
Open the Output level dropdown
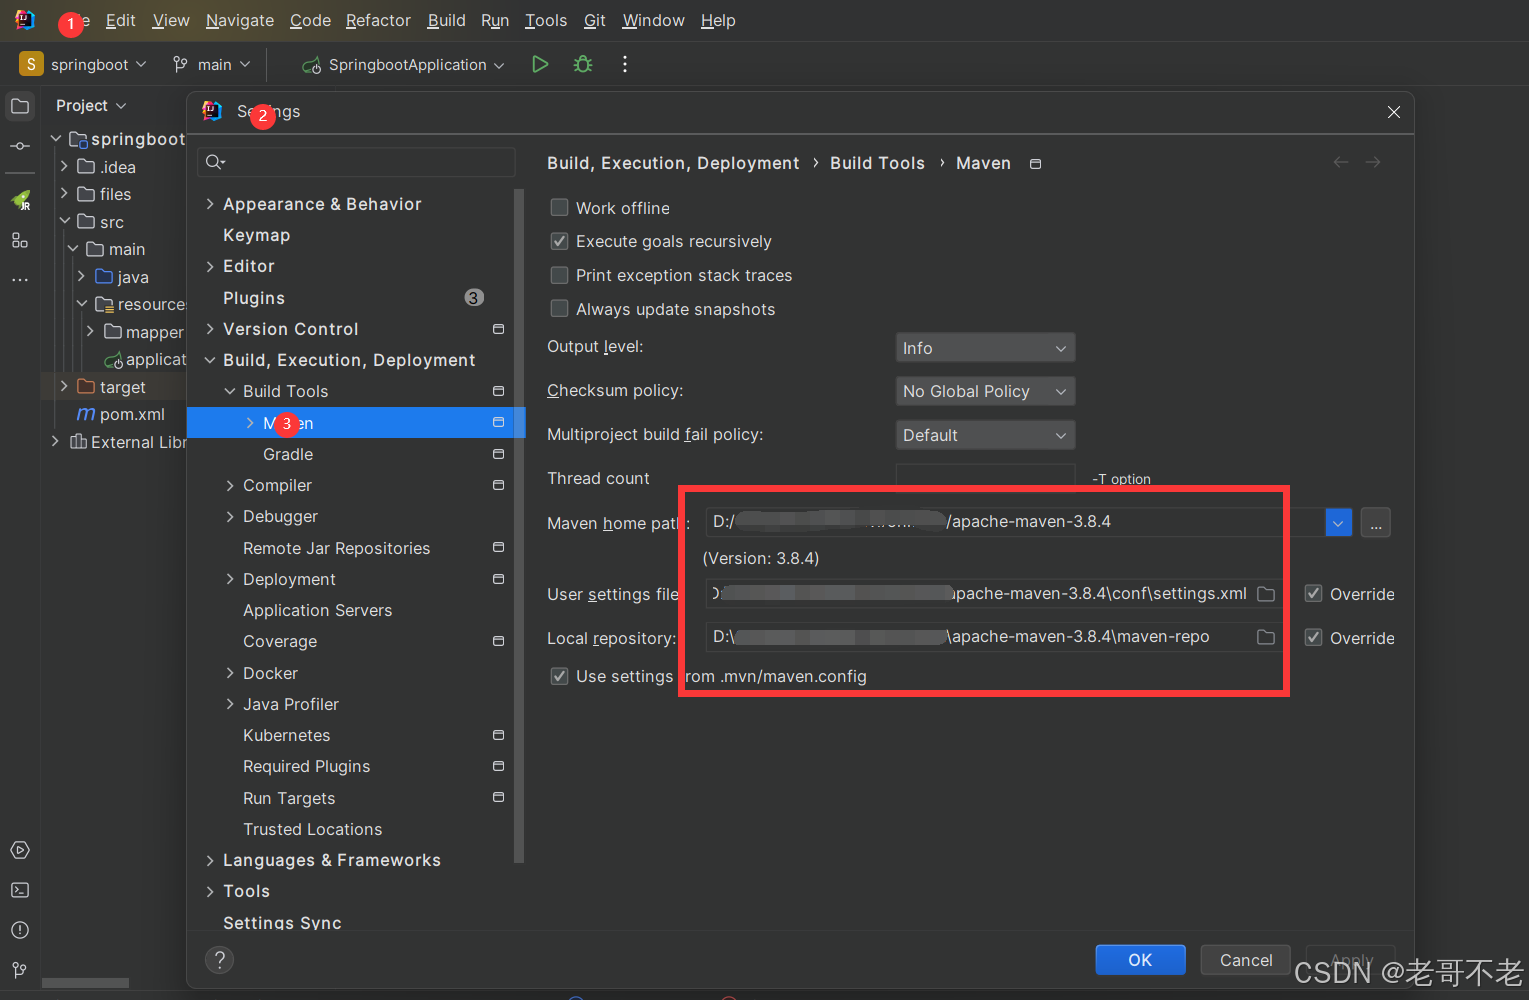point(985,348)
